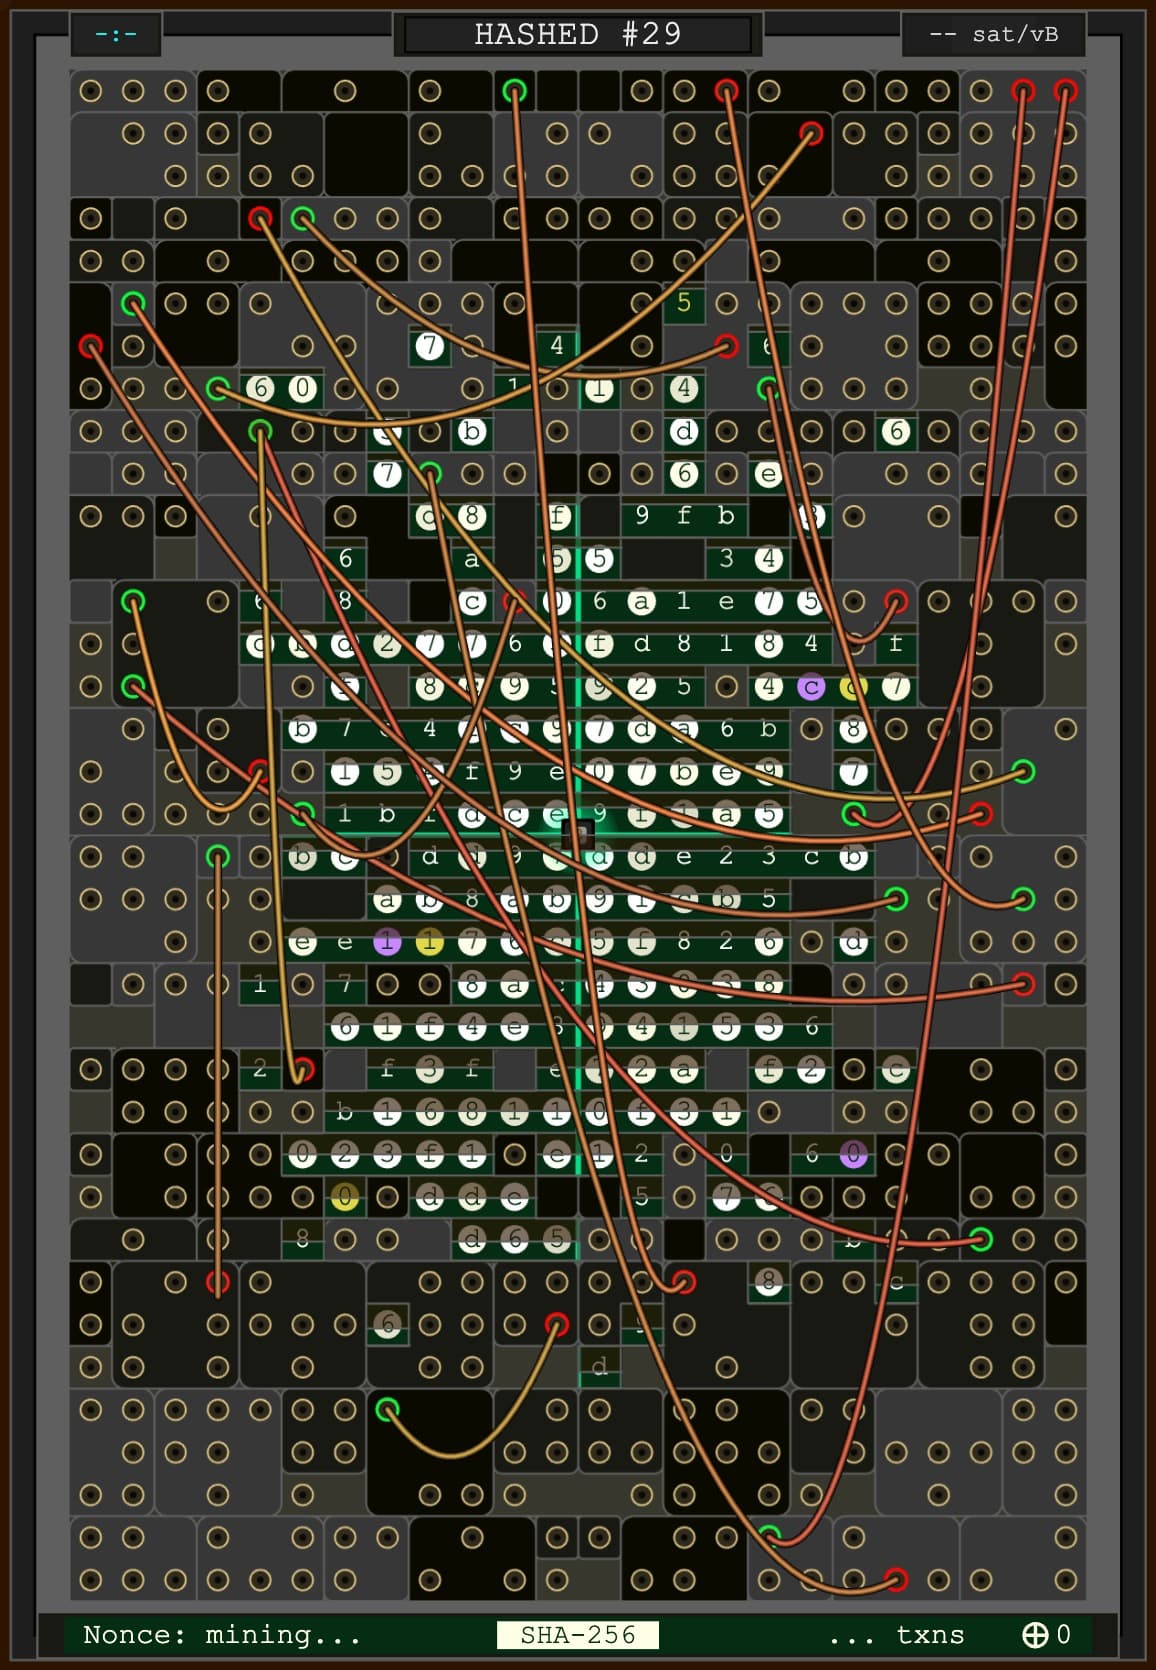
Task: Click the glowing cursor square at grid center
Action: click(578, 831)
